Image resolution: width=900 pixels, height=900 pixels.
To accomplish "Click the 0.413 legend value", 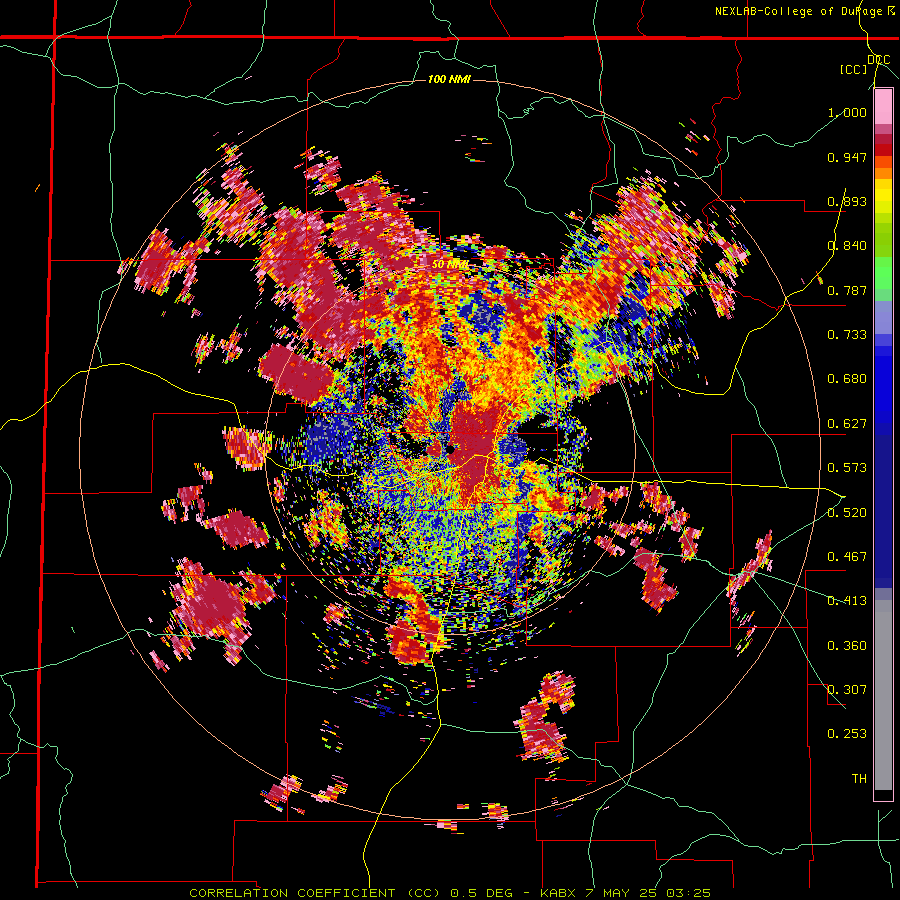I will pyautogui.click(x=847, y=601).
